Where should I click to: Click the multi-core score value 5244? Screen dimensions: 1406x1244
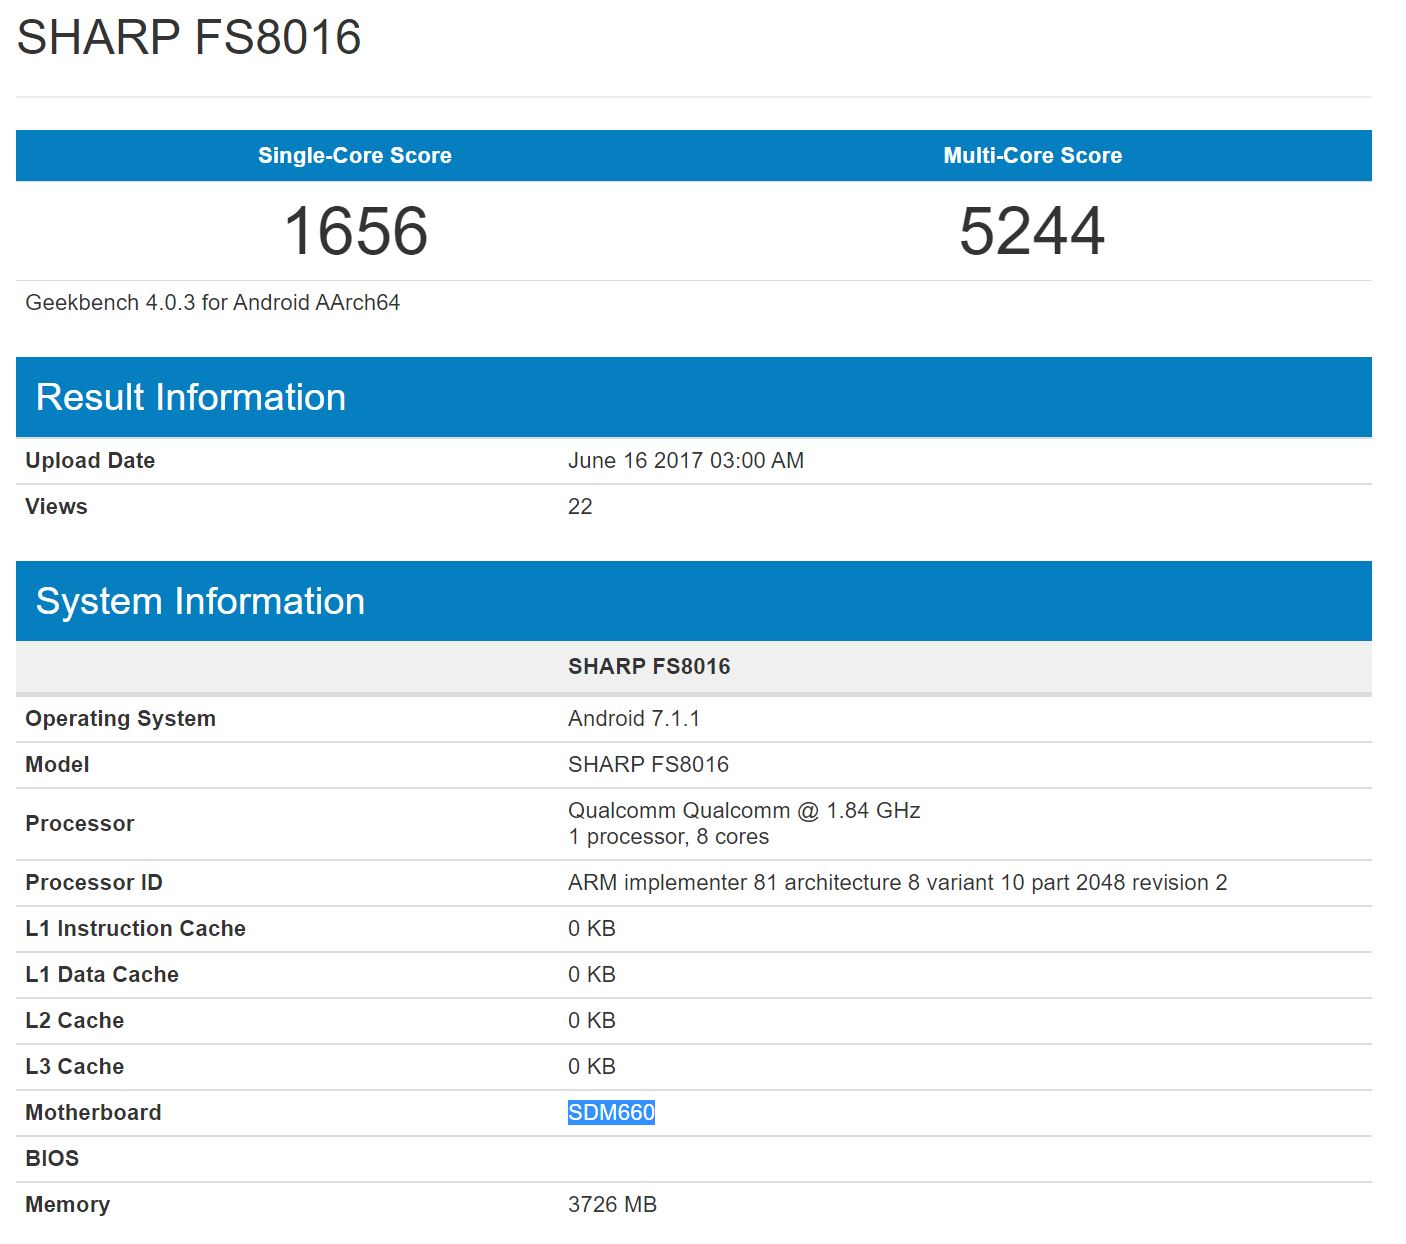tap(1031, 231)
